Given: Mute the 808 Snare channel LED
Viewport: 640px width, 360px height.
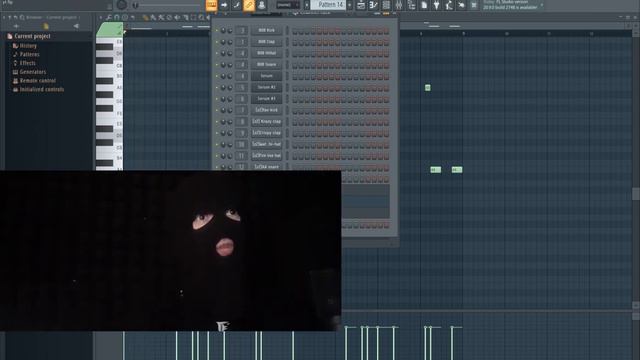Looking at the screenshot, I should tap(217, 64).
